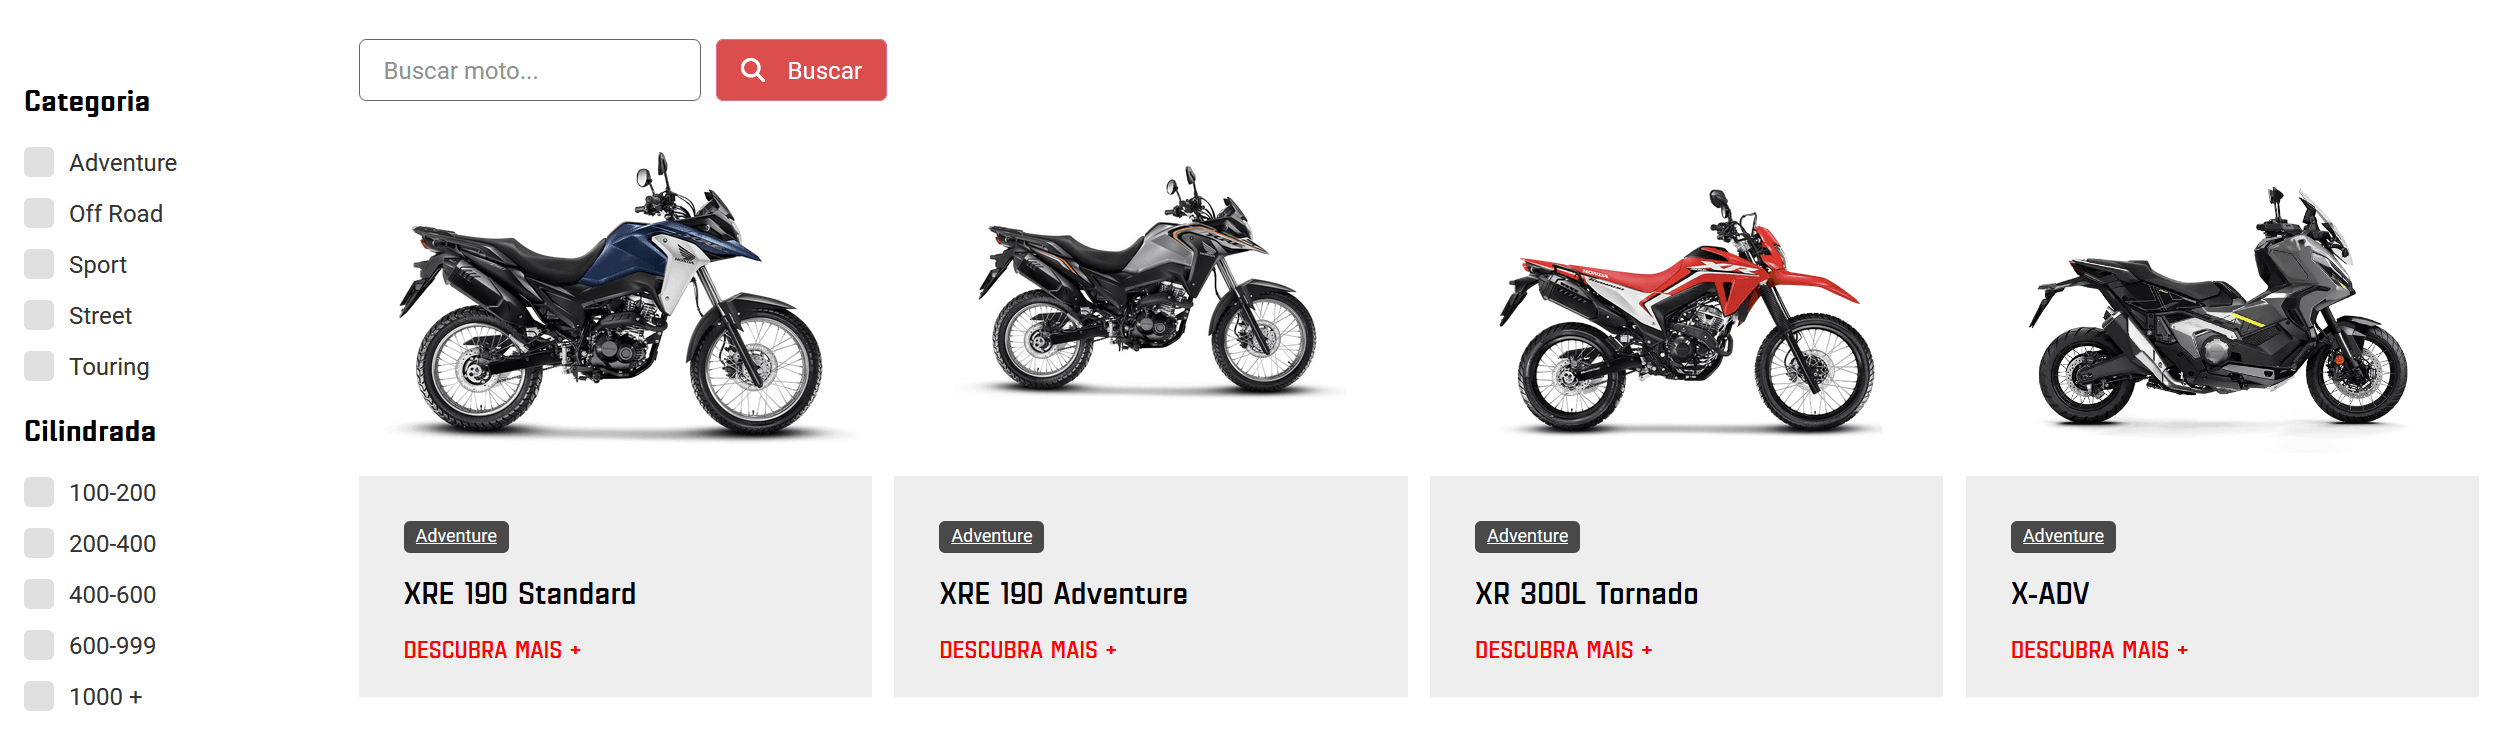The image size is (2494, 747).
Task: Select the Street category checkbox
Action: pos(39,315)
